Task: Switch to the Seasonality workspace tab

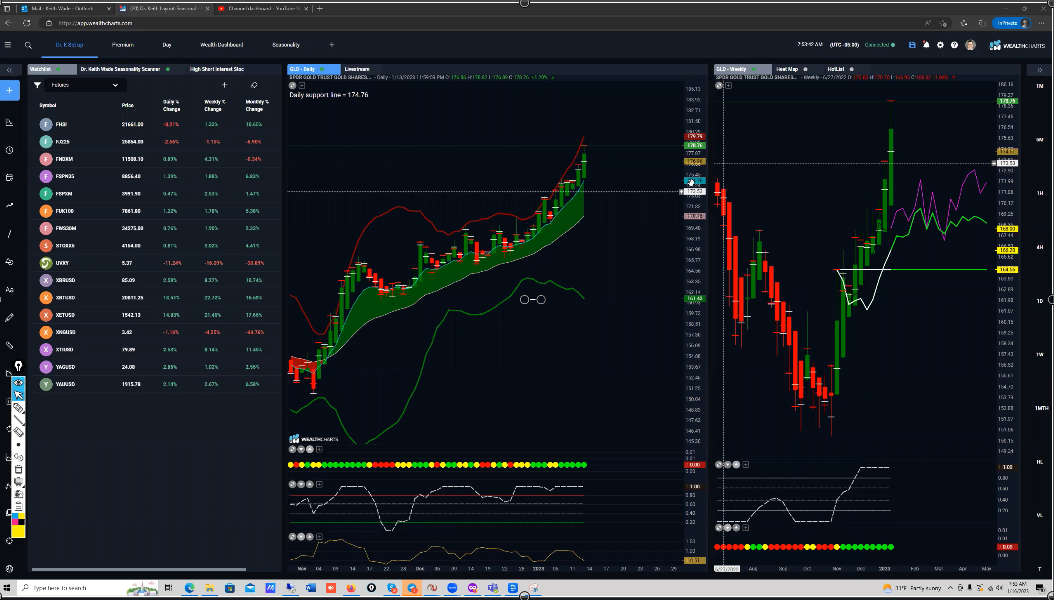Action: tap(286, 45)
